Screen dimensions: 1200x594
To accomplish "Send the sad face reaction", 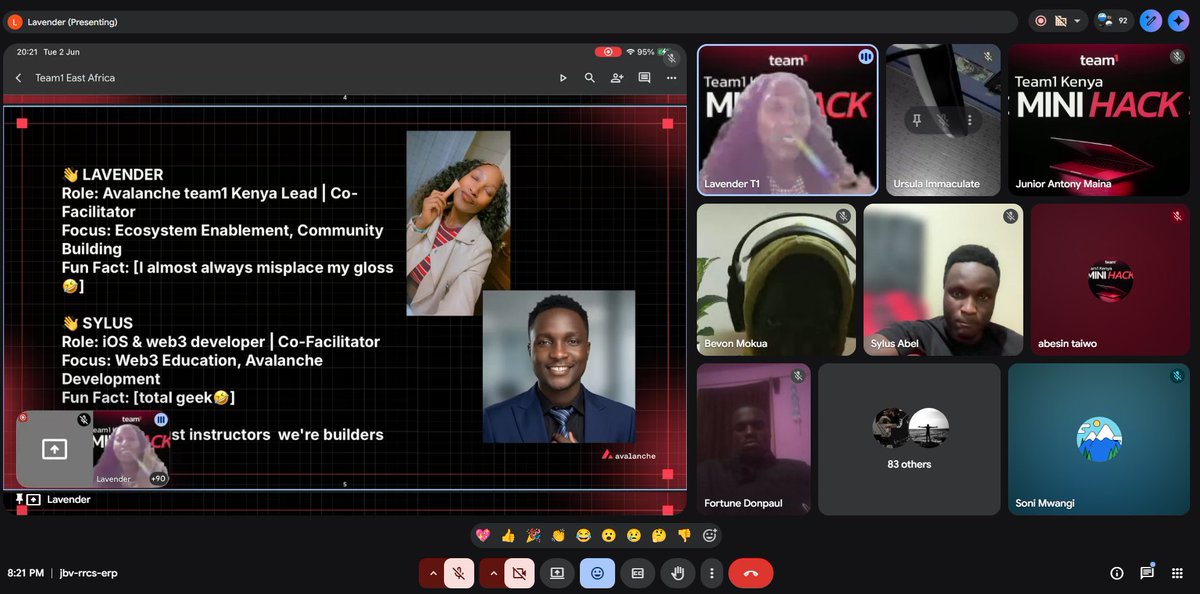I will coord(634,535).
